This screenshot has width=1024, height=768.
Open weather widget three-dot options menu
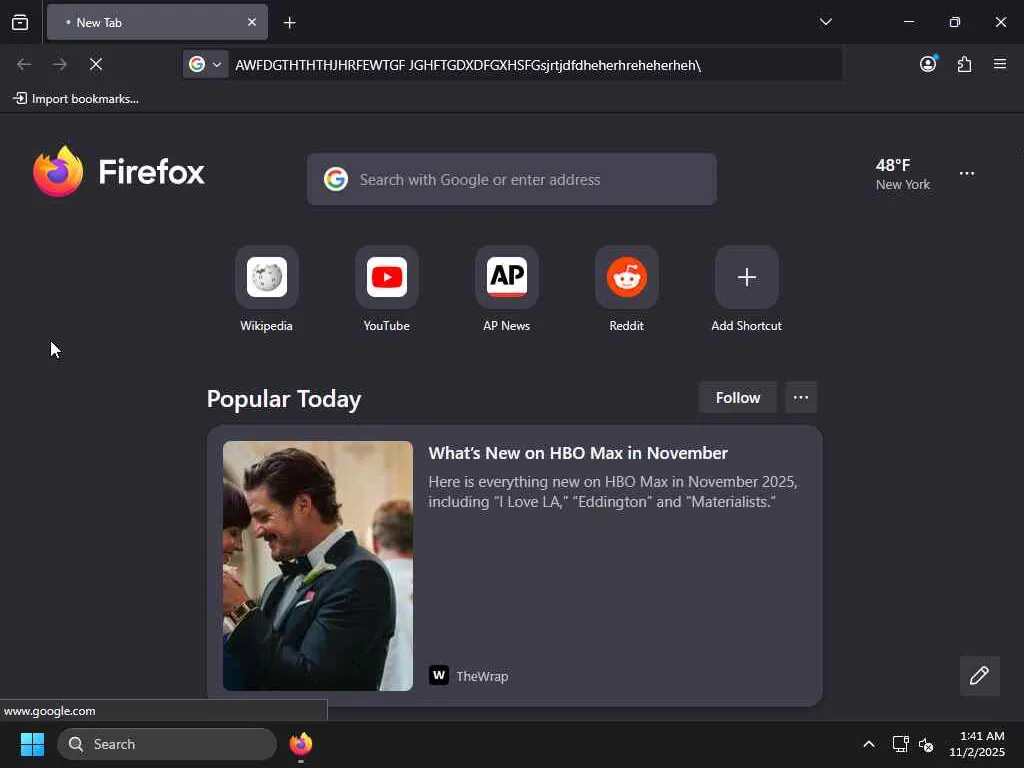967,174
